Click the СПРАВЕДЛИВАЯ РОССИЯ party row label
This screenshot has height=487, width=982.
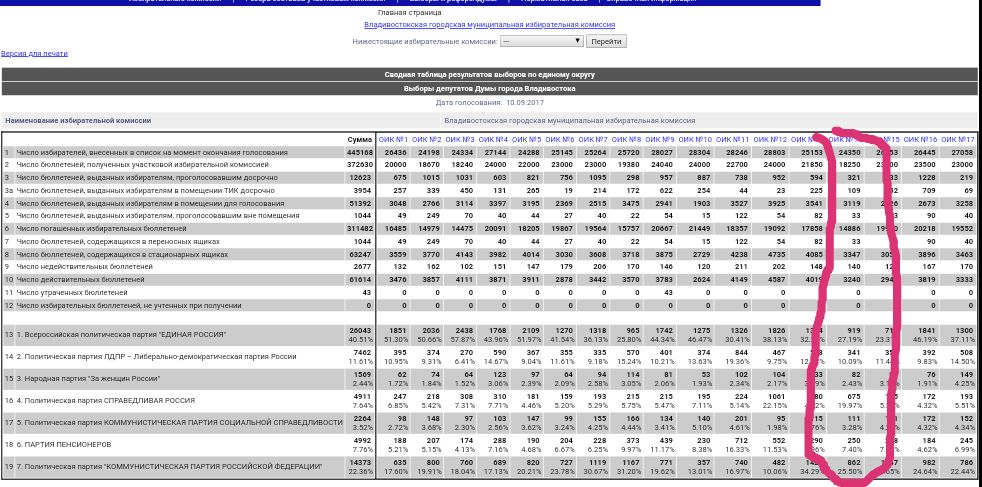point(105,401)
